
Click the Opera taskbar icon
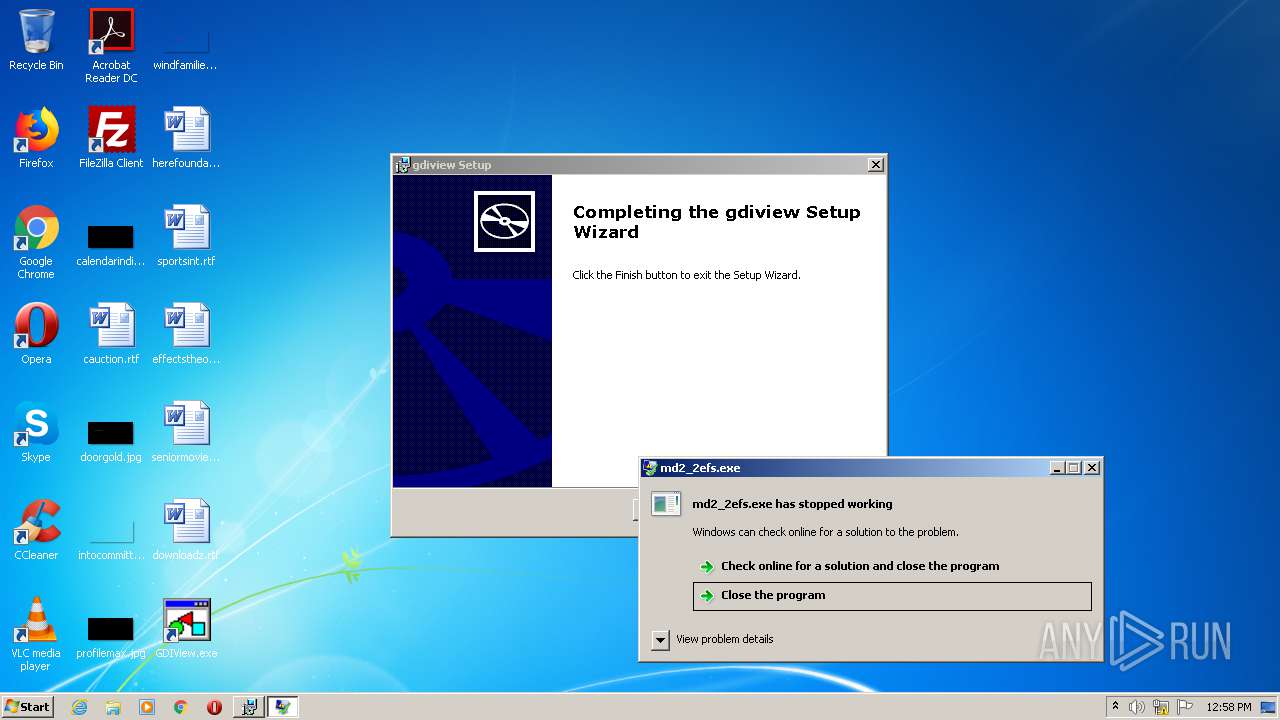[x=214, y=707]
